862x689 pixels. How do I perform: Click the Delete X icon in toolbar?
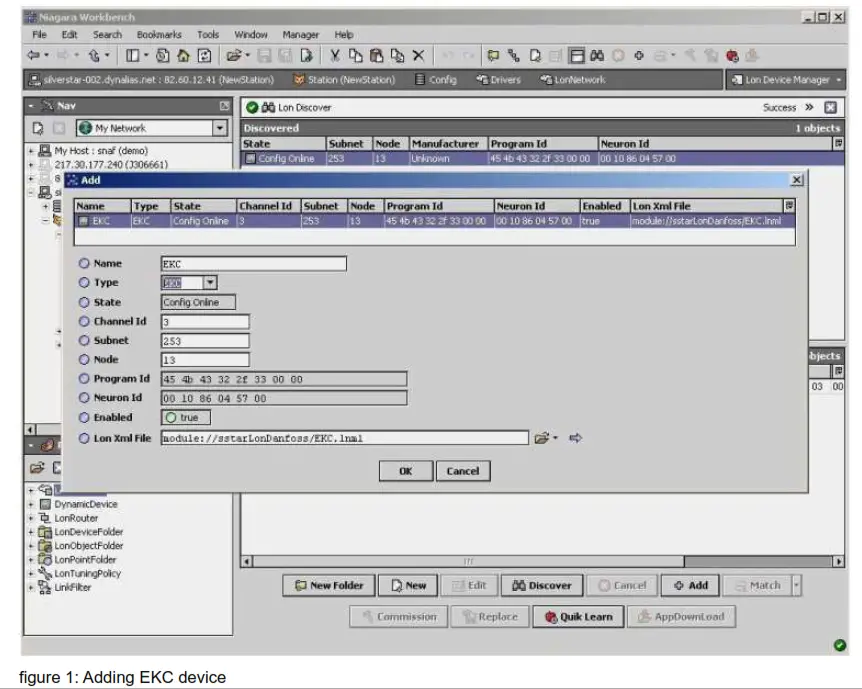(x=418, y=56)
